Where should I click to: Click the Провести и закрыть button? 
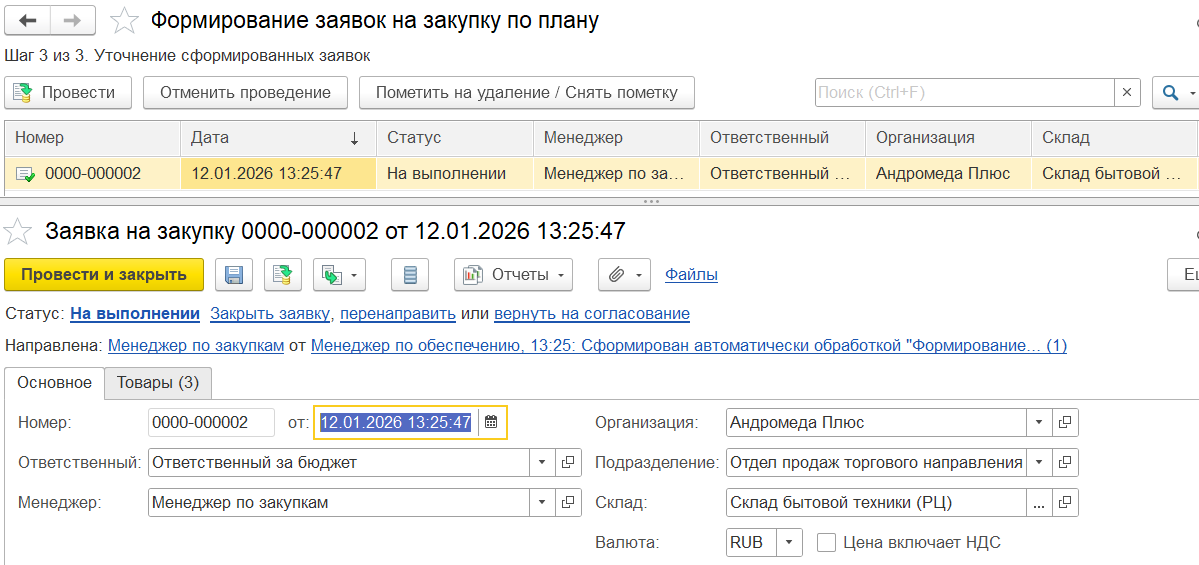(x=104, y=274)
